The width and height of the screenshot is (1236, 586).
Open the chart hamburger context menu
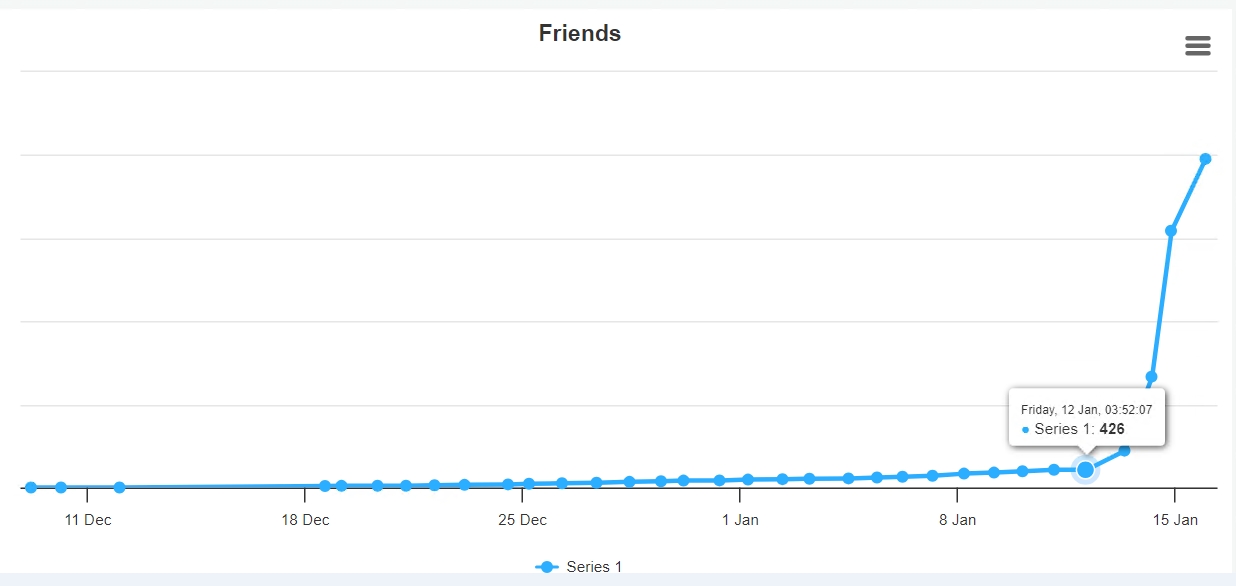point(1197,46)
